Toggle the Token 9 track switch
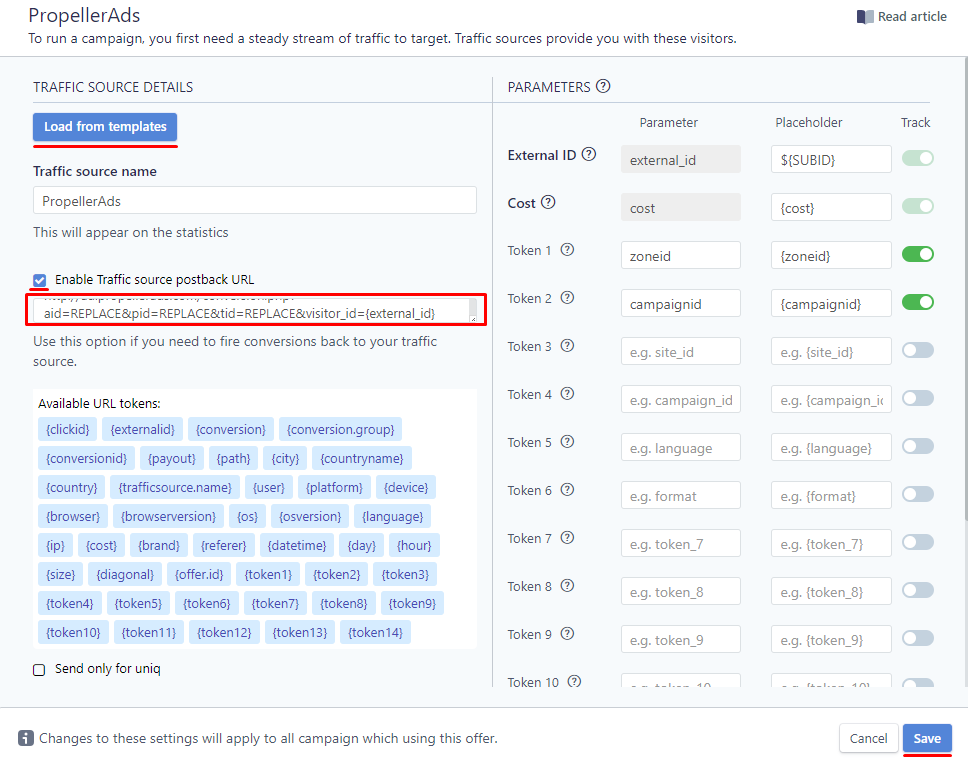Screen dimensions: 968x762 (x=917, y=638)
